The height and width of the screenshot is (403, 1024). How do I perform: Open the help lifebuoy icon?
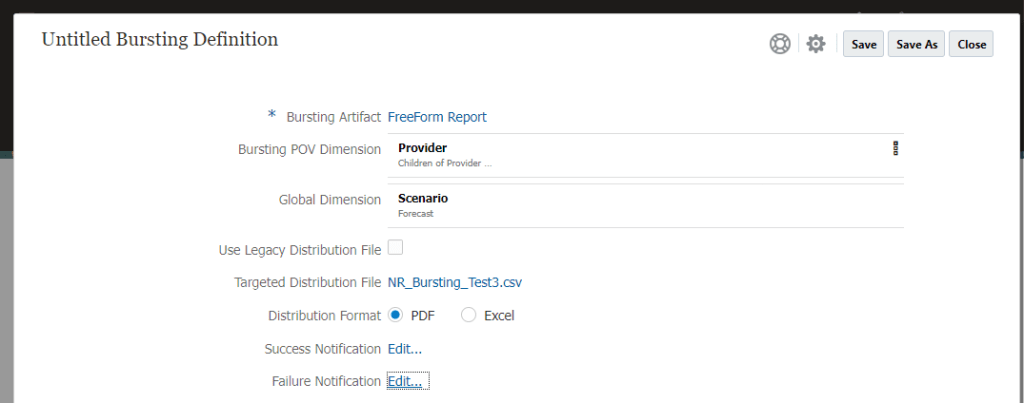click(780, 44)
